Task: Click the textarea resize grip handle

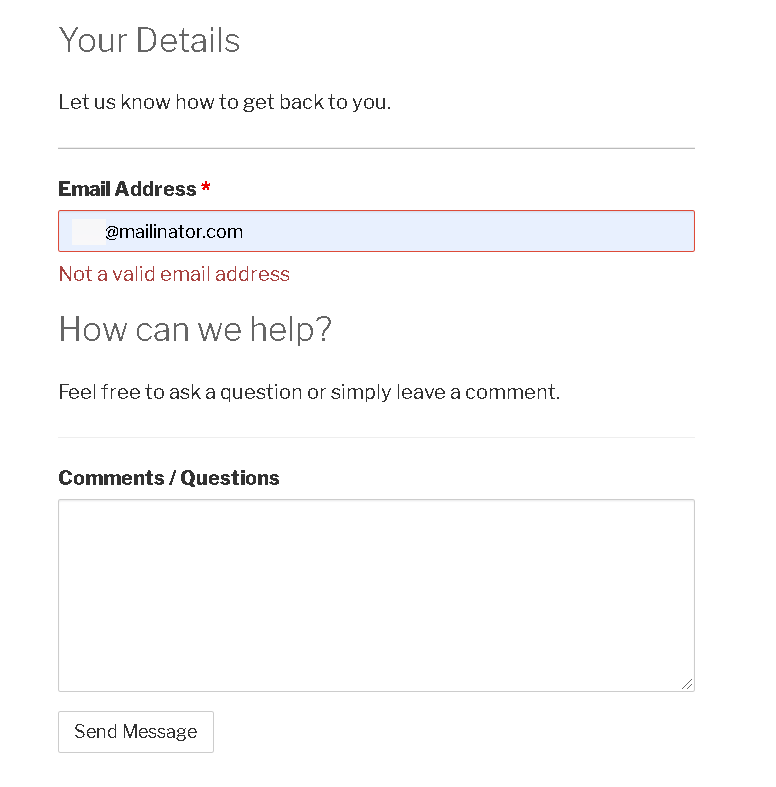Action: click(x=687, y=684)
